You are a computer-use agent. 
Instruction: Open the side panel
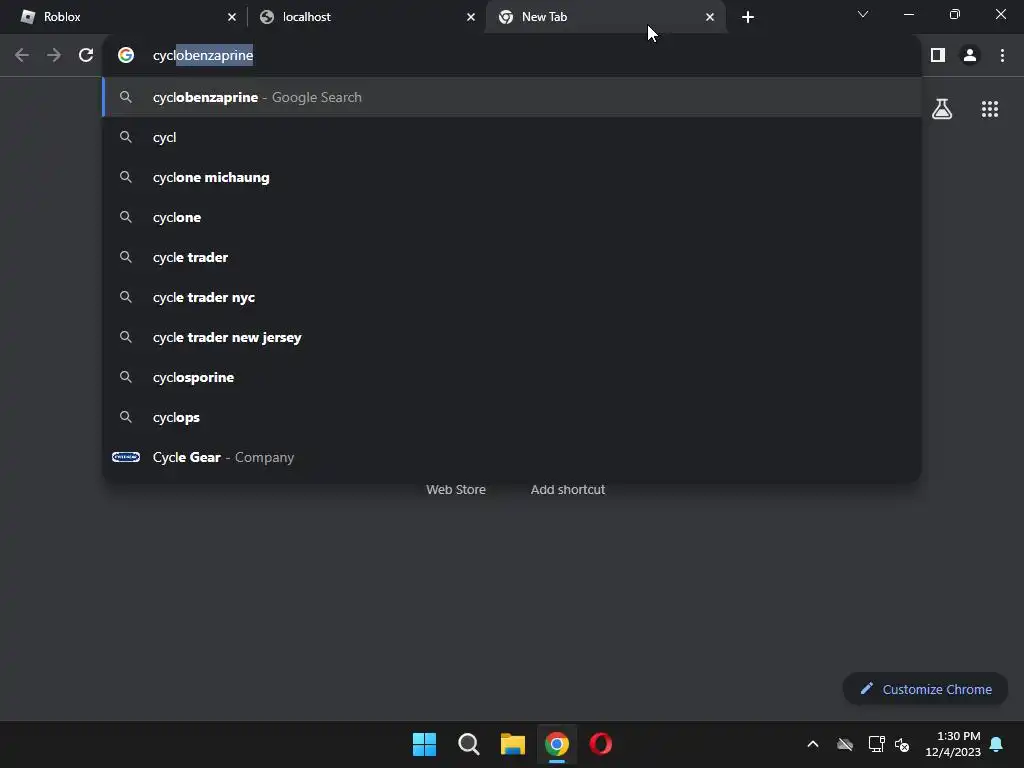pos(938,56)
